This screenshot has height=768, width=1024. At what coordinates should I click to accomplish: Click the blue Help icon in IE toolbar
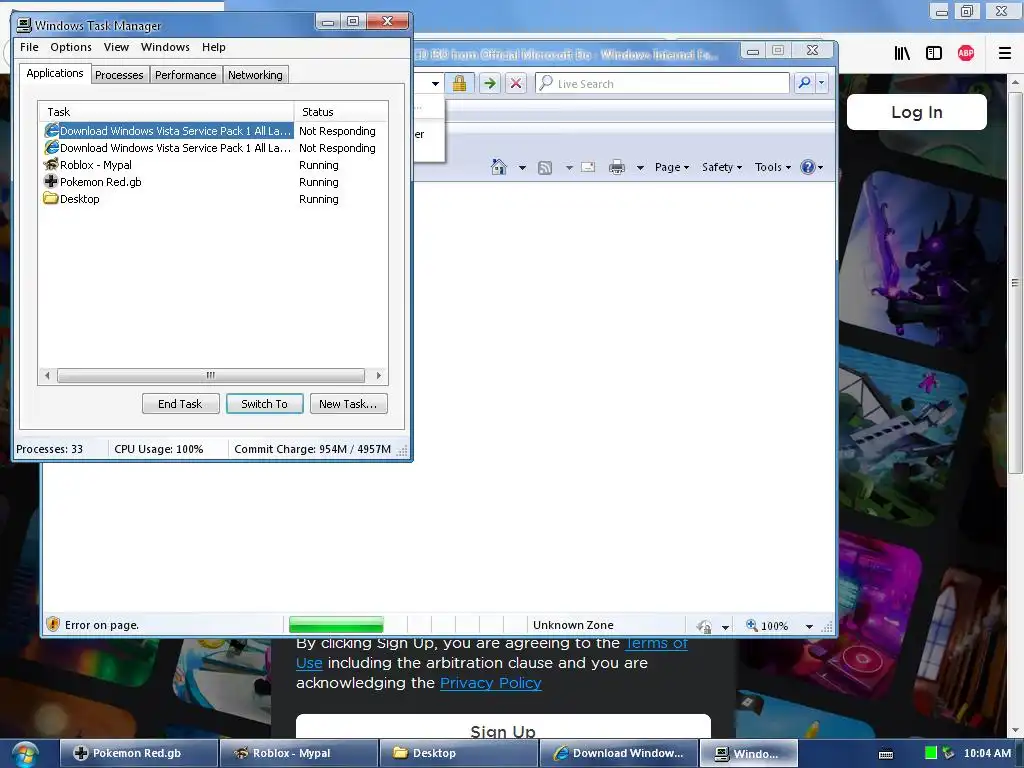[808, 167]
